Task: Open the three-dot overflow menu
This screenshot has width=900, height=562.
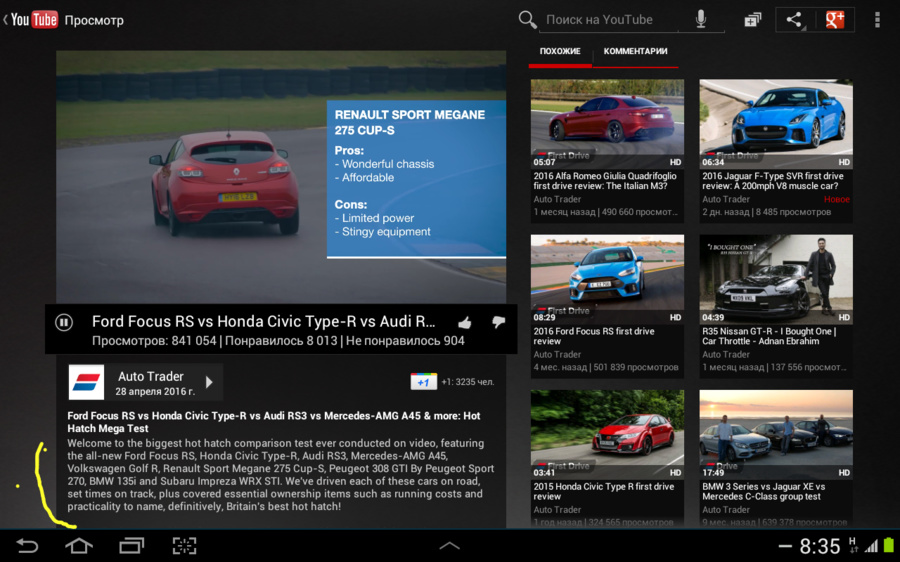Action: [x=877, y=20]
